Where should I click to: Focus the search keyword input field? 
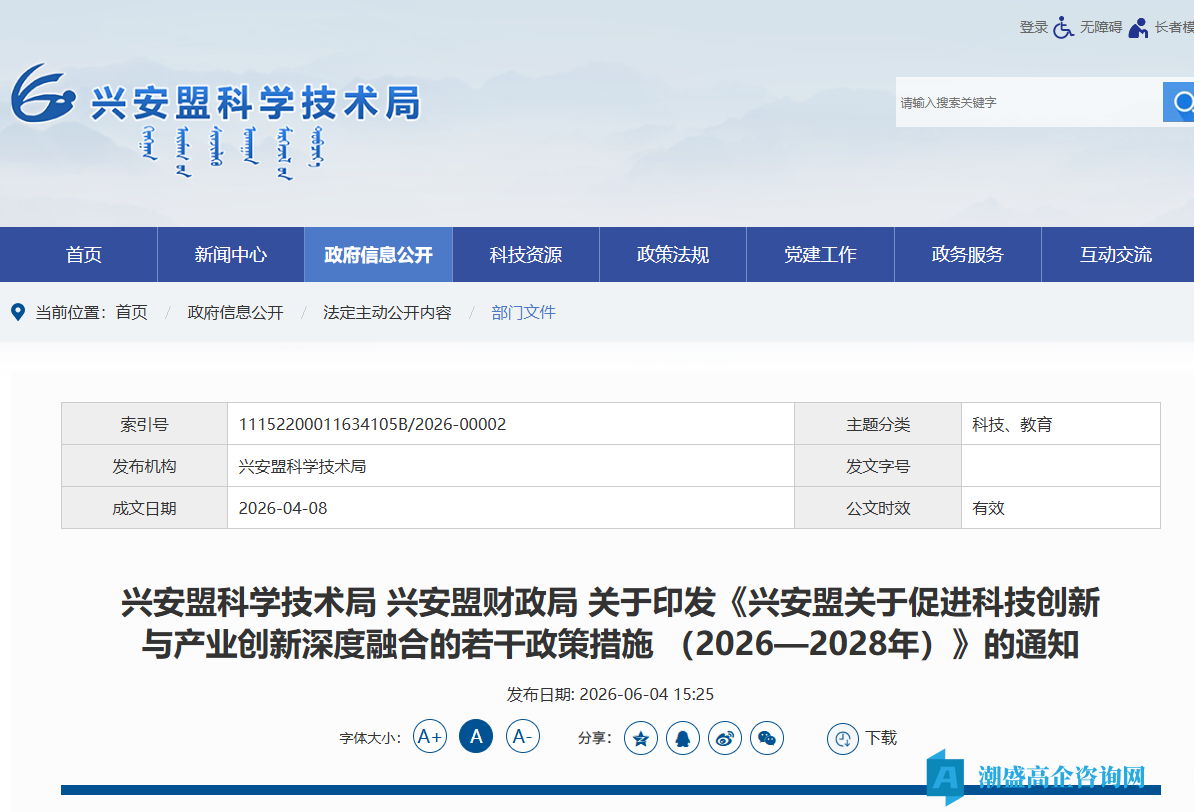coord(1029,102)
